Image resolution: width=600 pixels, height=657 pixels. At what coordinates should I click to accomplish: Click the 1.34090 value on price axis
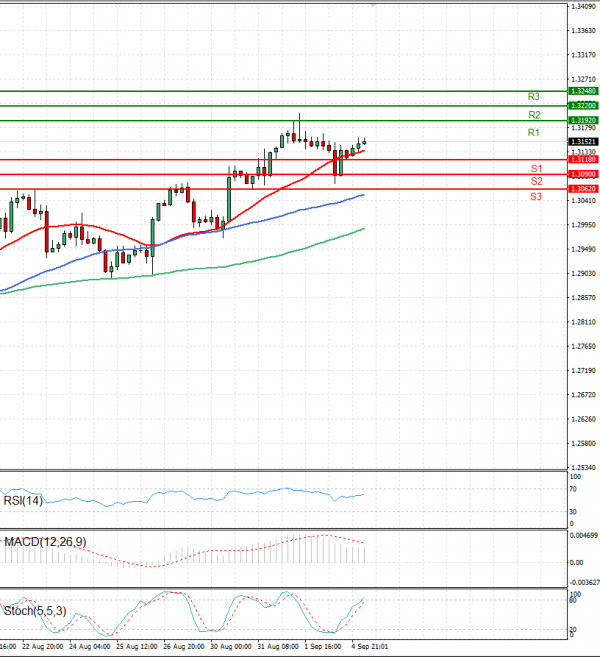point(582,6)
